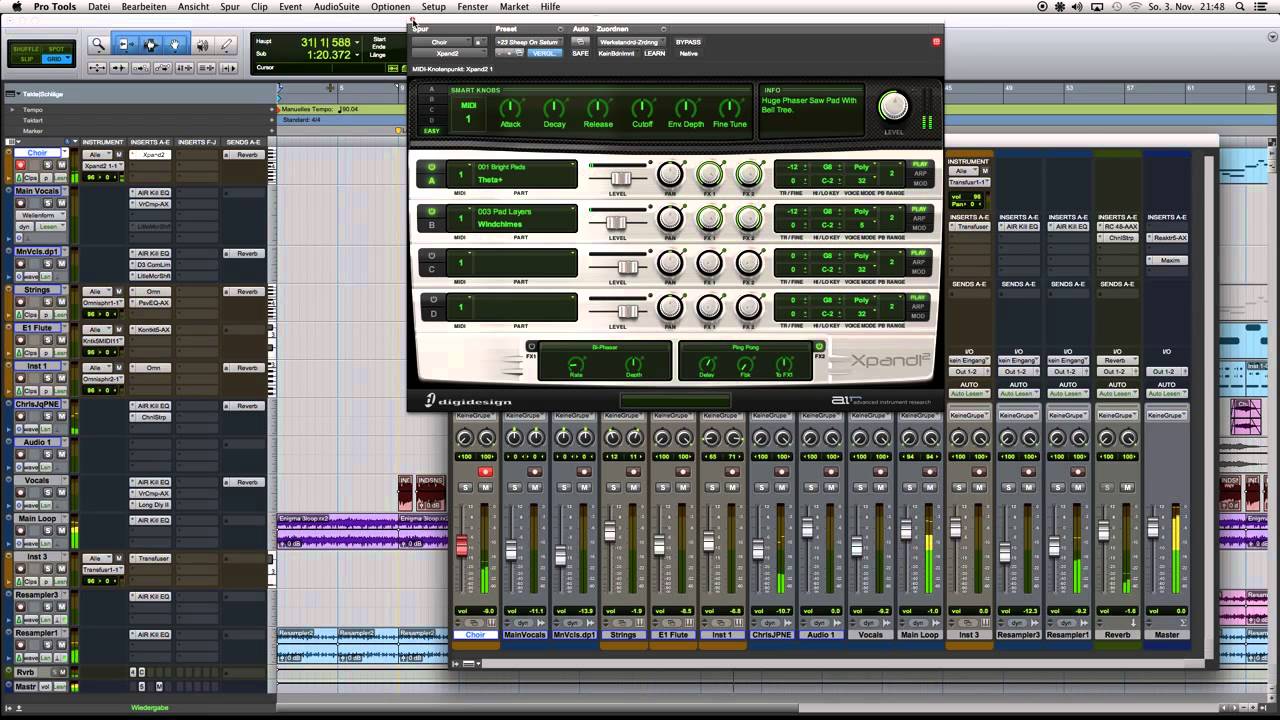Click the VERGL. compare button
The image size is (1280, 720).
pos(544,53)
